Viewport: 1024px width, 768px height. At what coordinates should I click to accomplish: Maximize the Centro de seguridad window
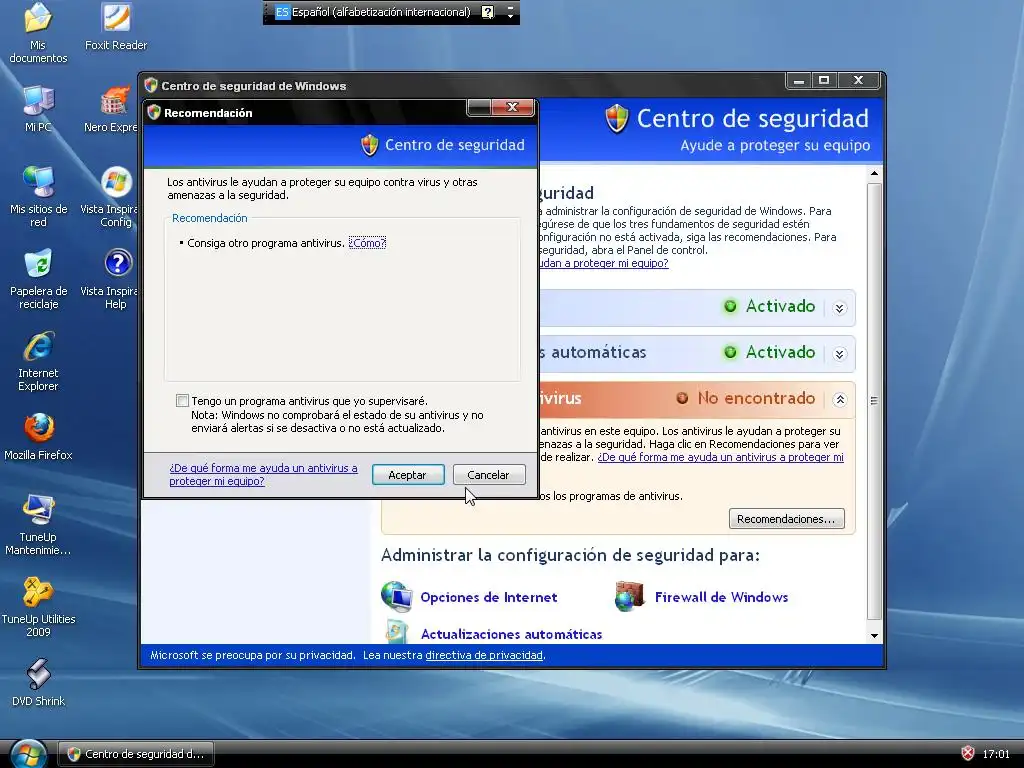pos(824,80)
